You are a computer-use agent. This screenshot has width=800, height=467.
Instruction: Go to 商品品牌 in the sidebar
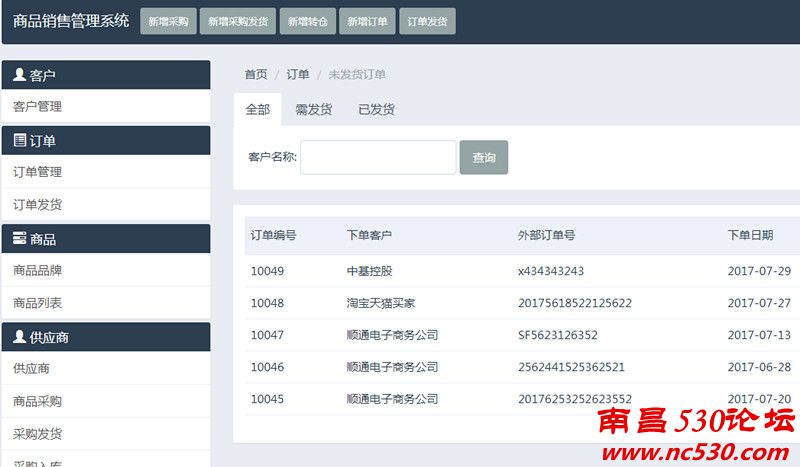[38, 270]
